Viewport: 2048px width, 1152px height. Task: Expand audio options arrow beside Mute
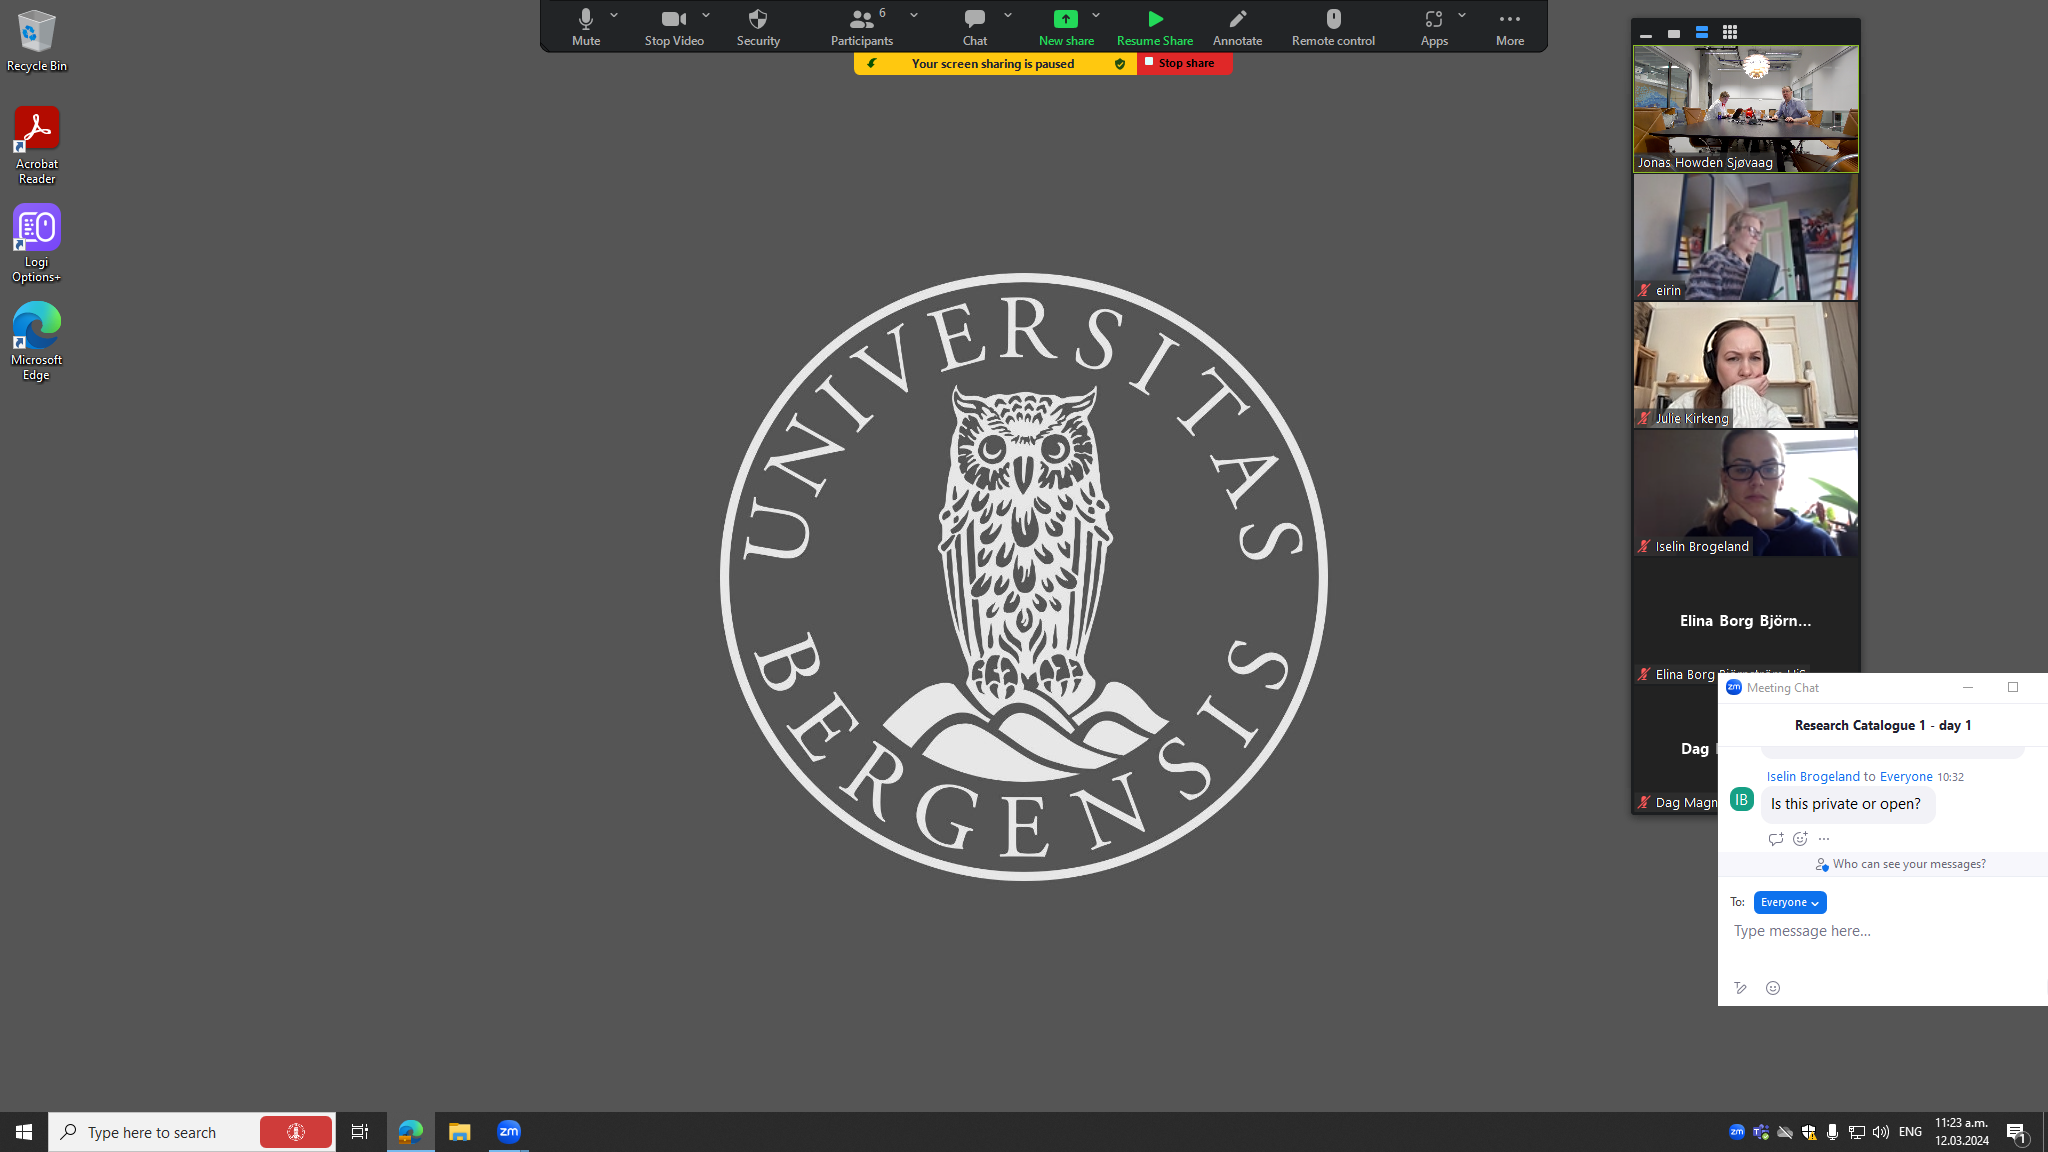pos(614,15)
